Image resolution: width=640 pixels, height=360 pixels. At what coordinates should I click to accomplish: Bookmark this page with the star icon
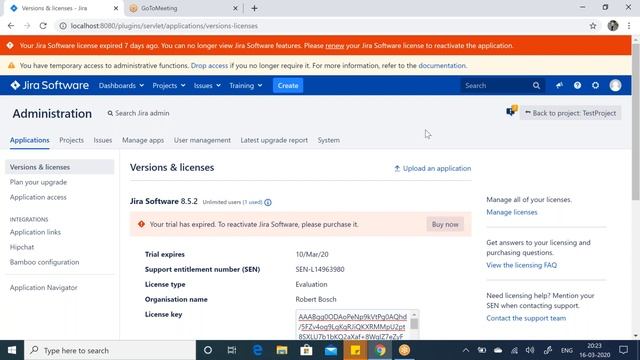click(593, 26)
